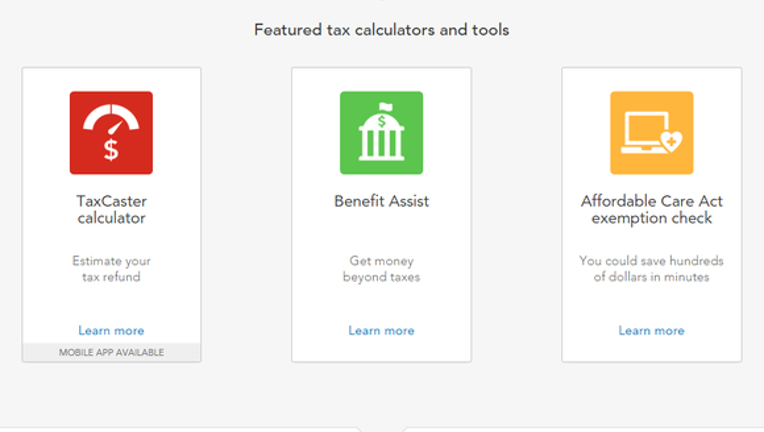
Task: Click the gauge needle in the TaxCaster icon
Action: [115, 128]
